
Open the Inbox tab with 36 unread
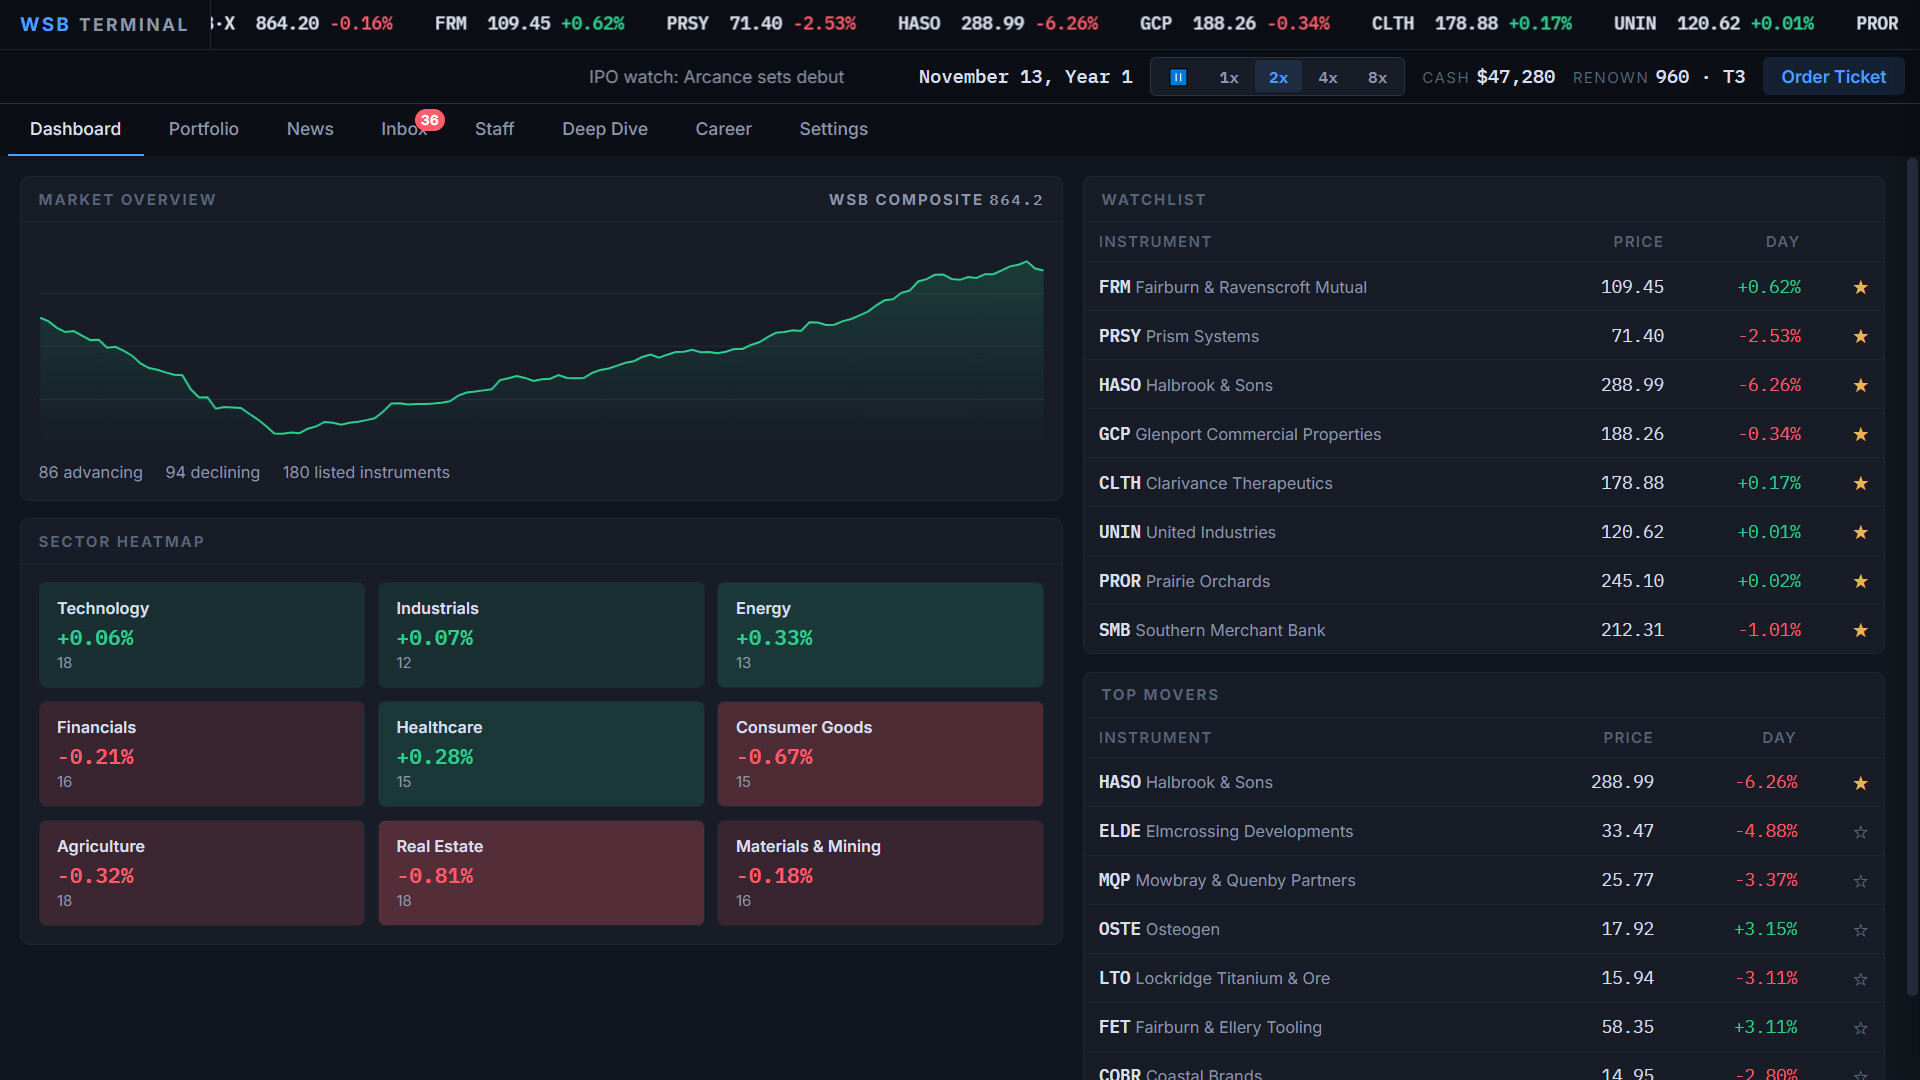pos(404,129)
